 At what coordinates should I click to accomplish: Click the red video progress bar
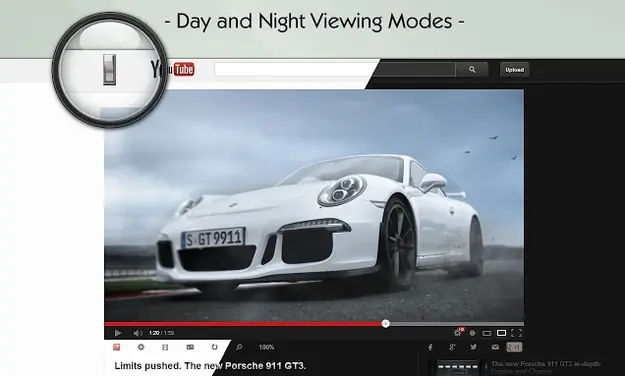click(244, 324)
